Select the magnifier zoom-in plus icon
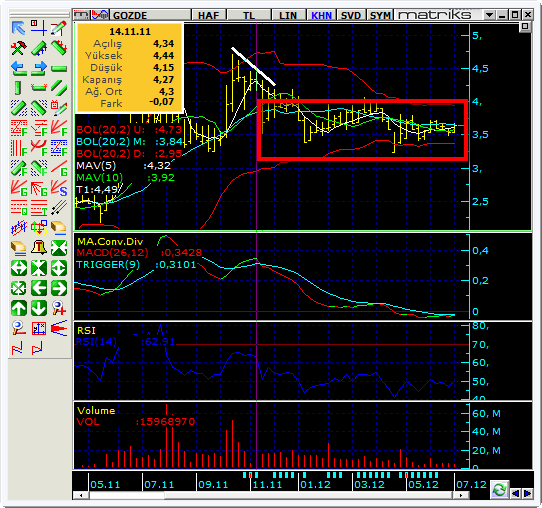Viewport: 542px width, 508px height. (59, 308)
